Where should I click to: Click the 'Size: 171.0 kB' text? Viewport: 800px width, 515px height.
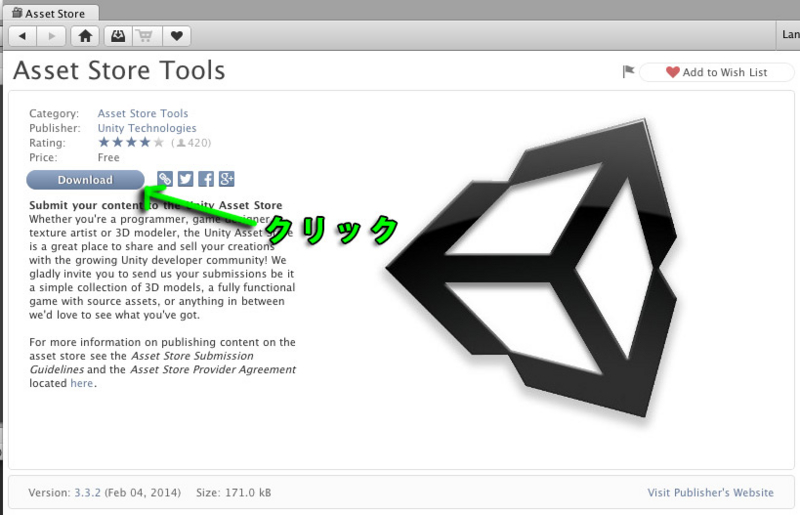coord(234,493)
